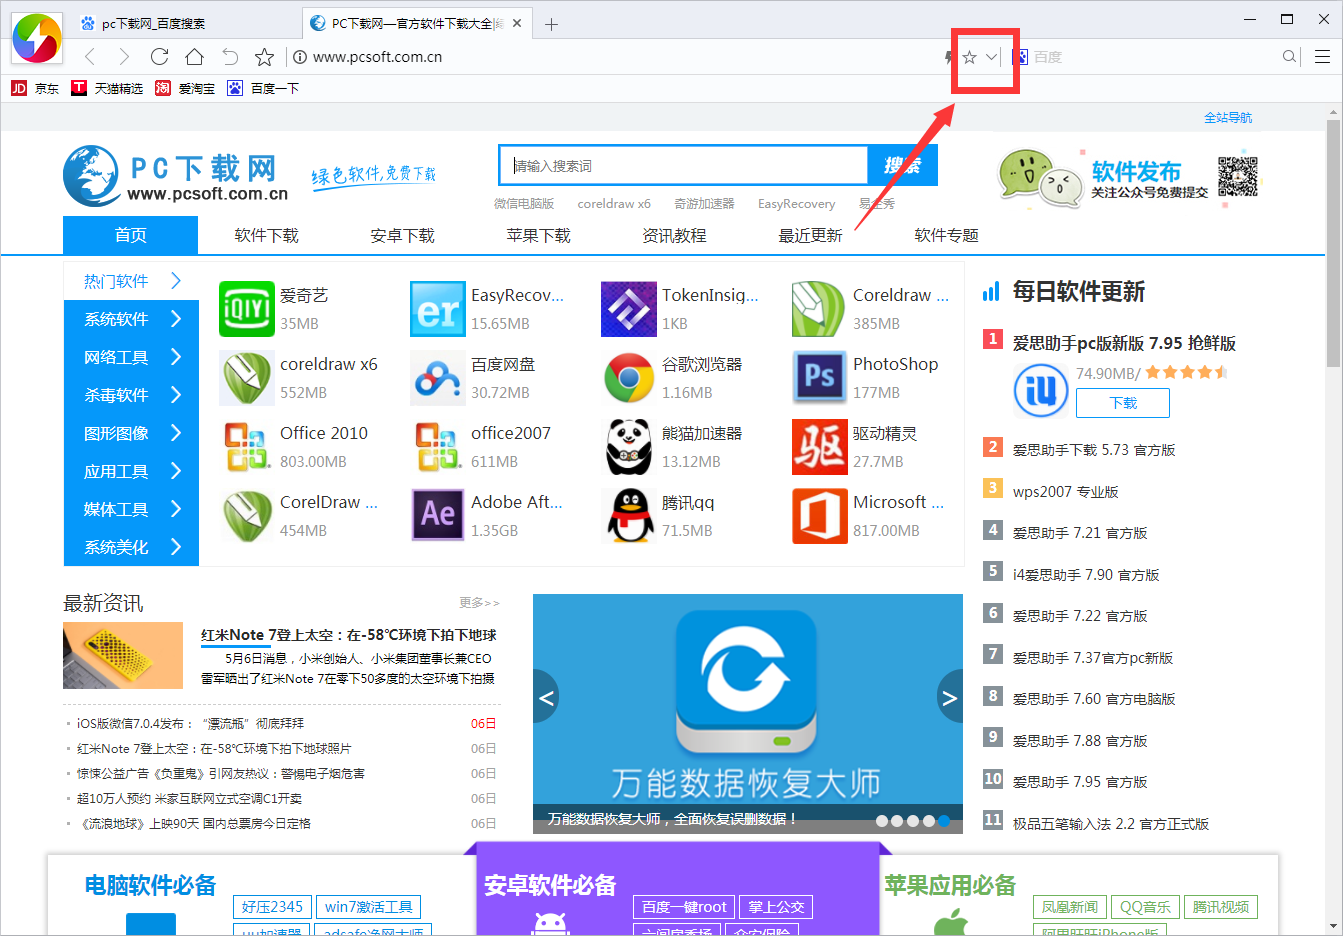Go back with the browser back arrow
This screenshot has width=1343, height=936.
click(x=90, y=57)
